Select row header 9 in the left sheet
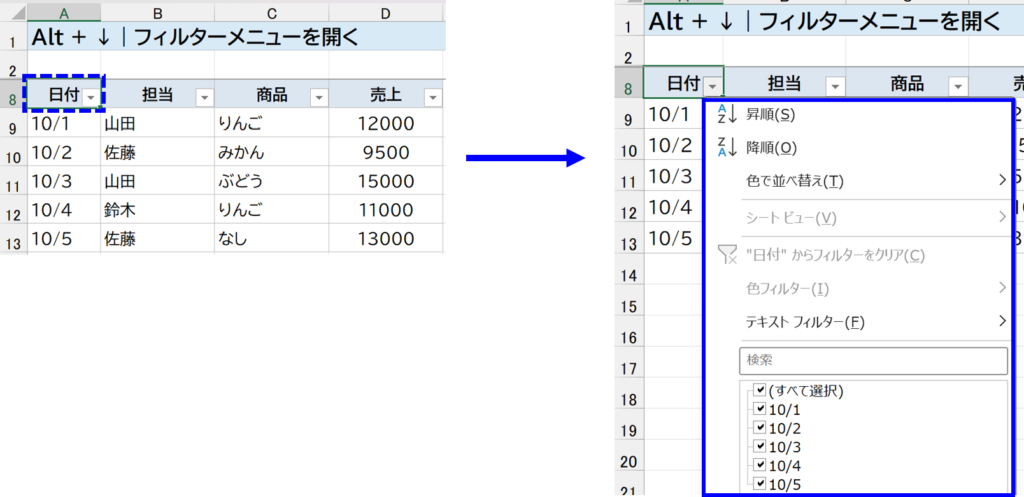This screenshot has width=1024, height=497. [13, 125]
